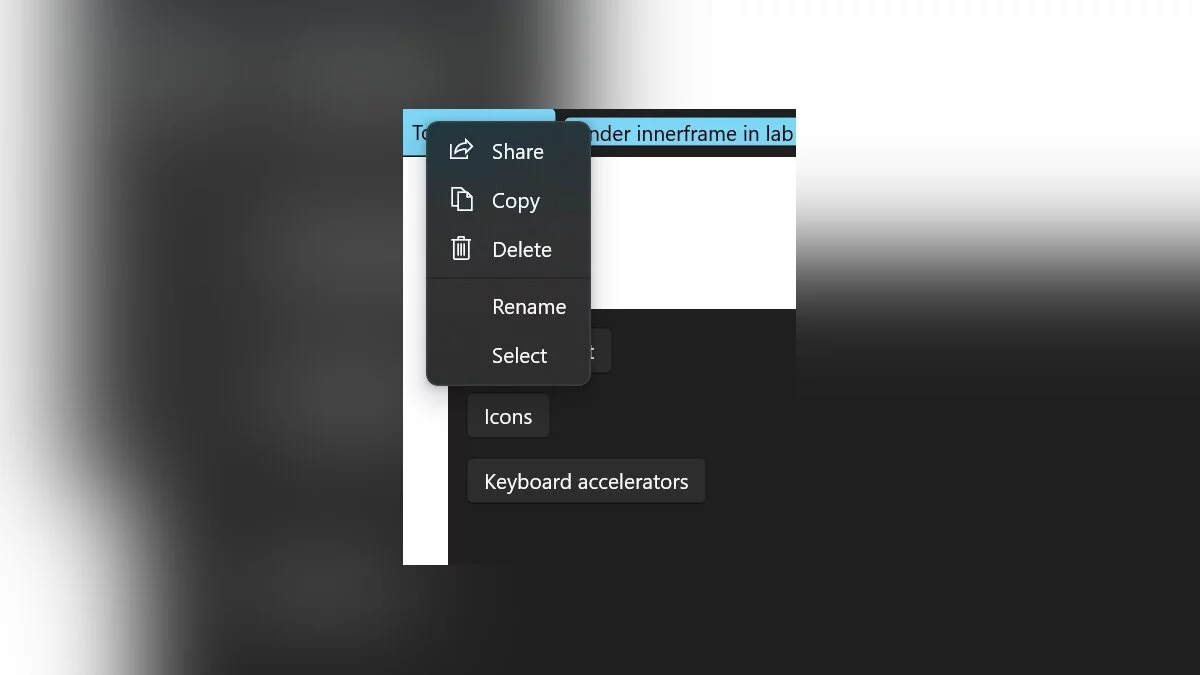Screen dimensions: 1200x675
Task: Click the black bar right of the tabs
Action: (676, 112)
